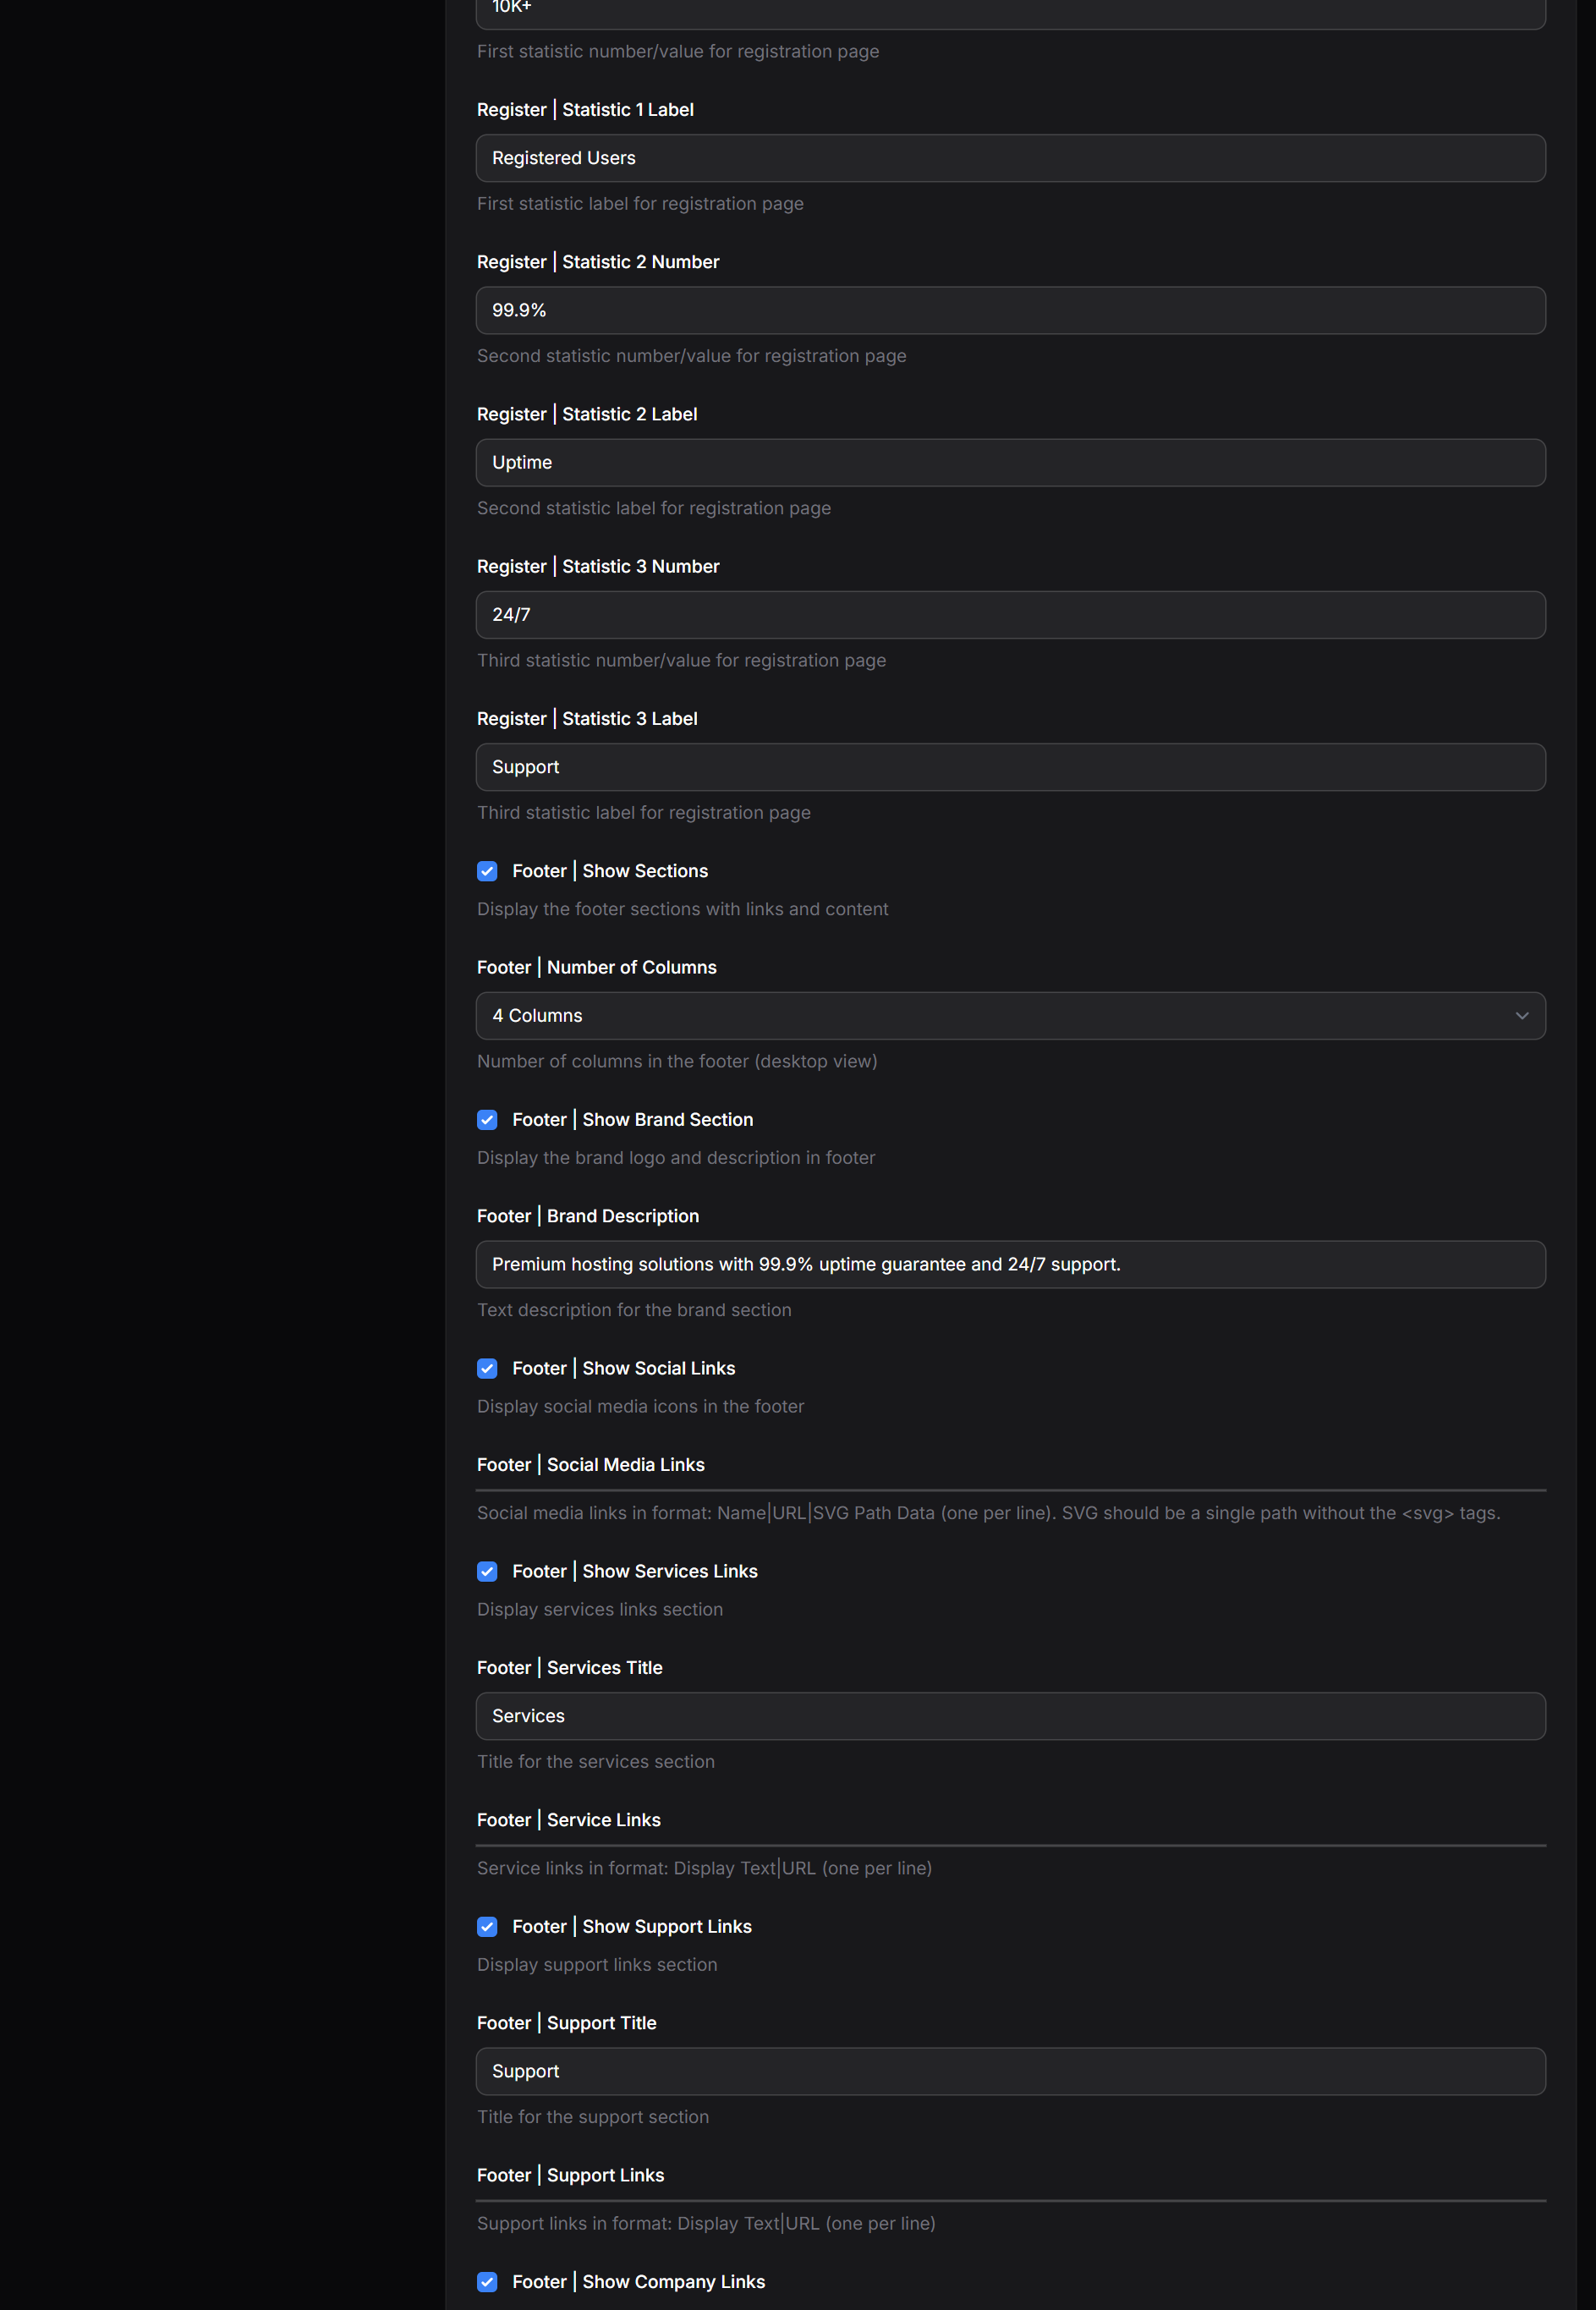
Task: Click the "Footer | Number of Columns" label text
Action: click(596, 967)
